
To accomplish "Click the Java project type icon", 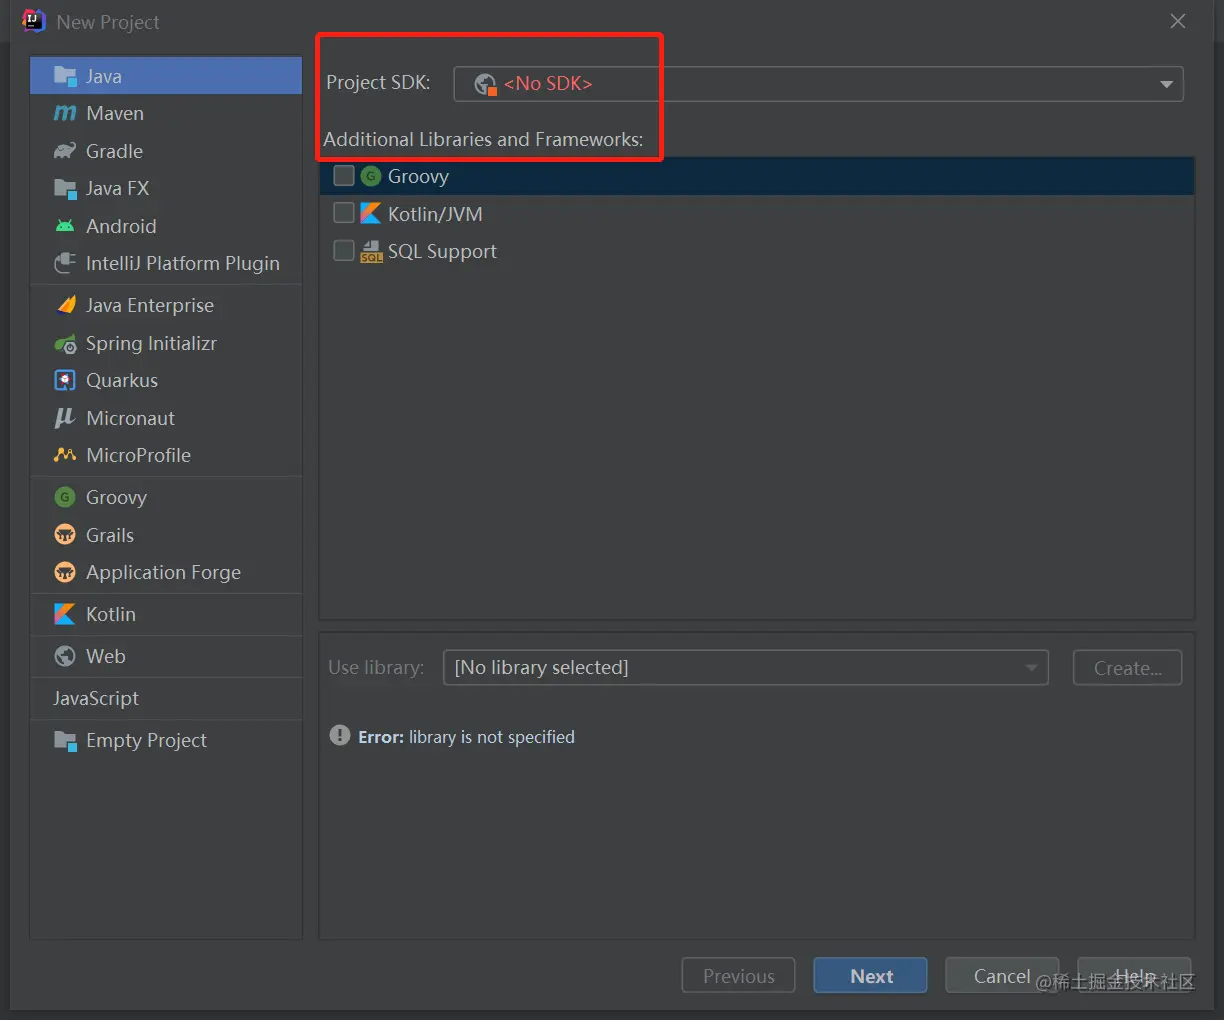I will point(65,76).
